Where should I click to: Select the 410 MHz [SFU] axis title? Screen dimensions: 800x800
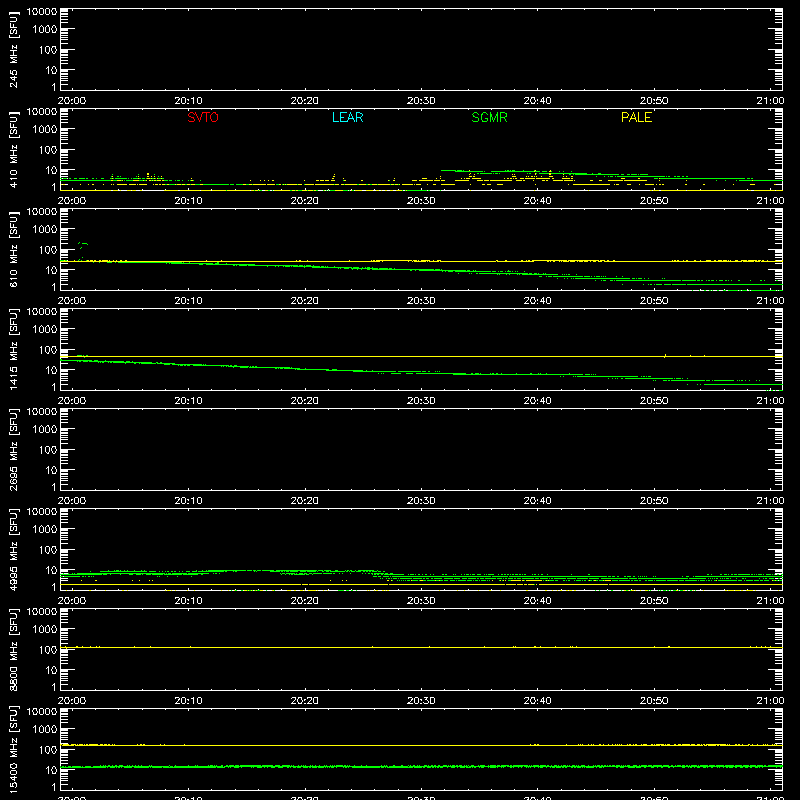[14, 149]
